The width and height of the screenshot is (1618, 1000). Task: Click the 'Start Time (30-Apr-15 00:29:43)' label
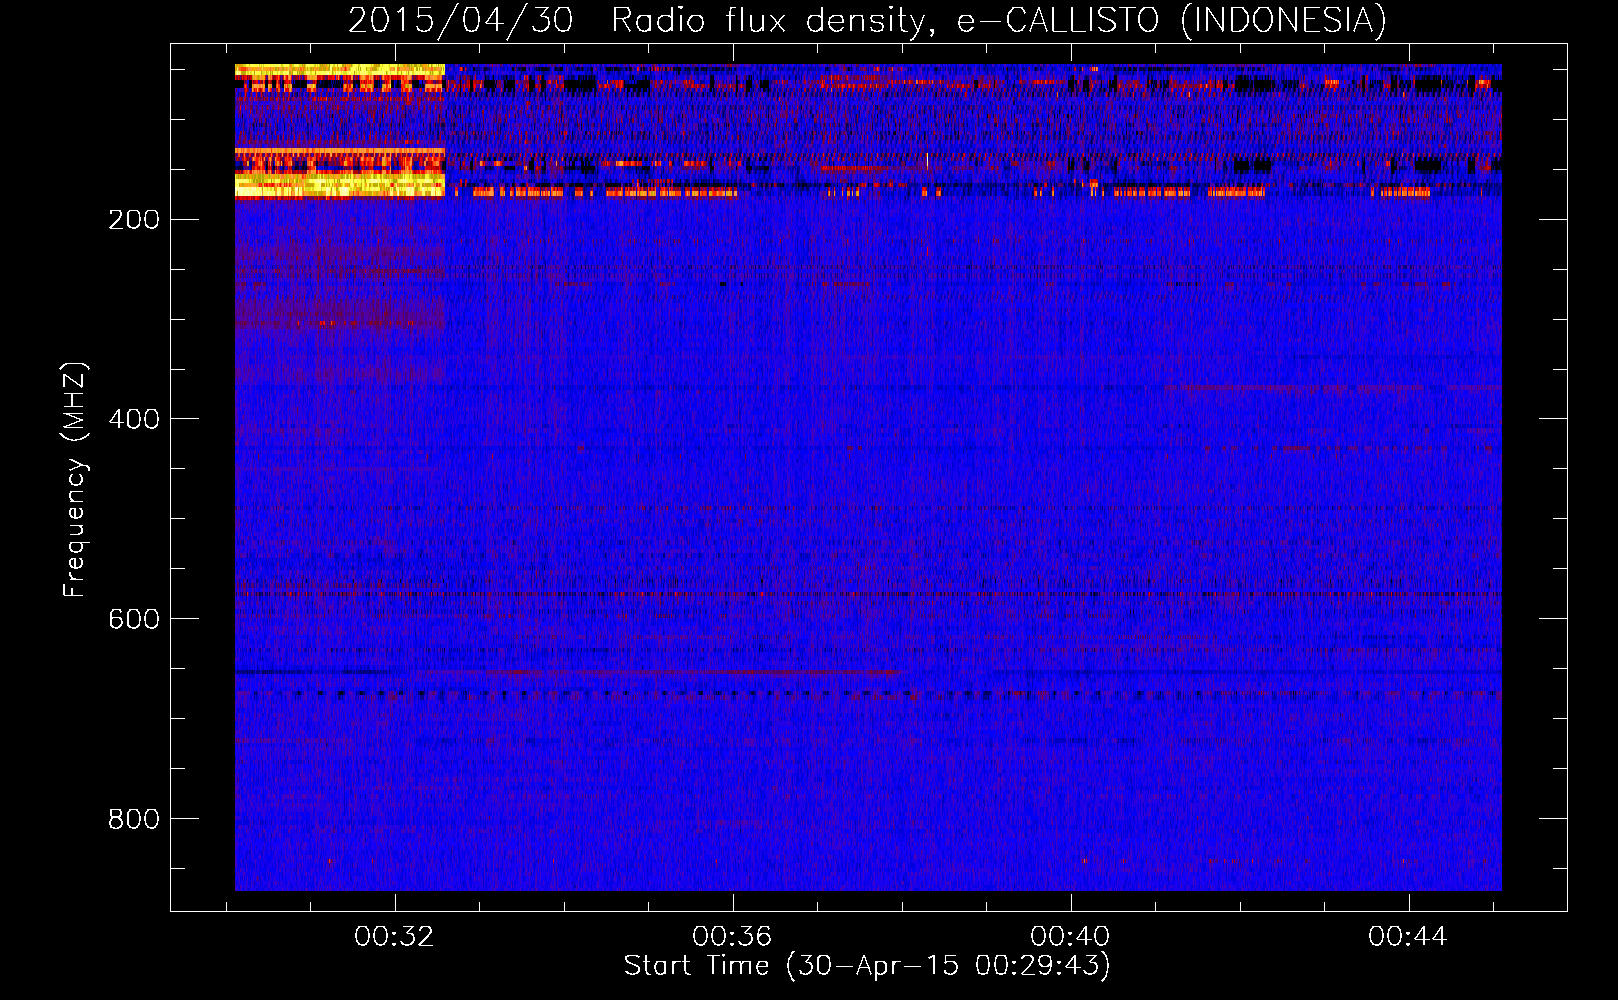click(867, 966)
